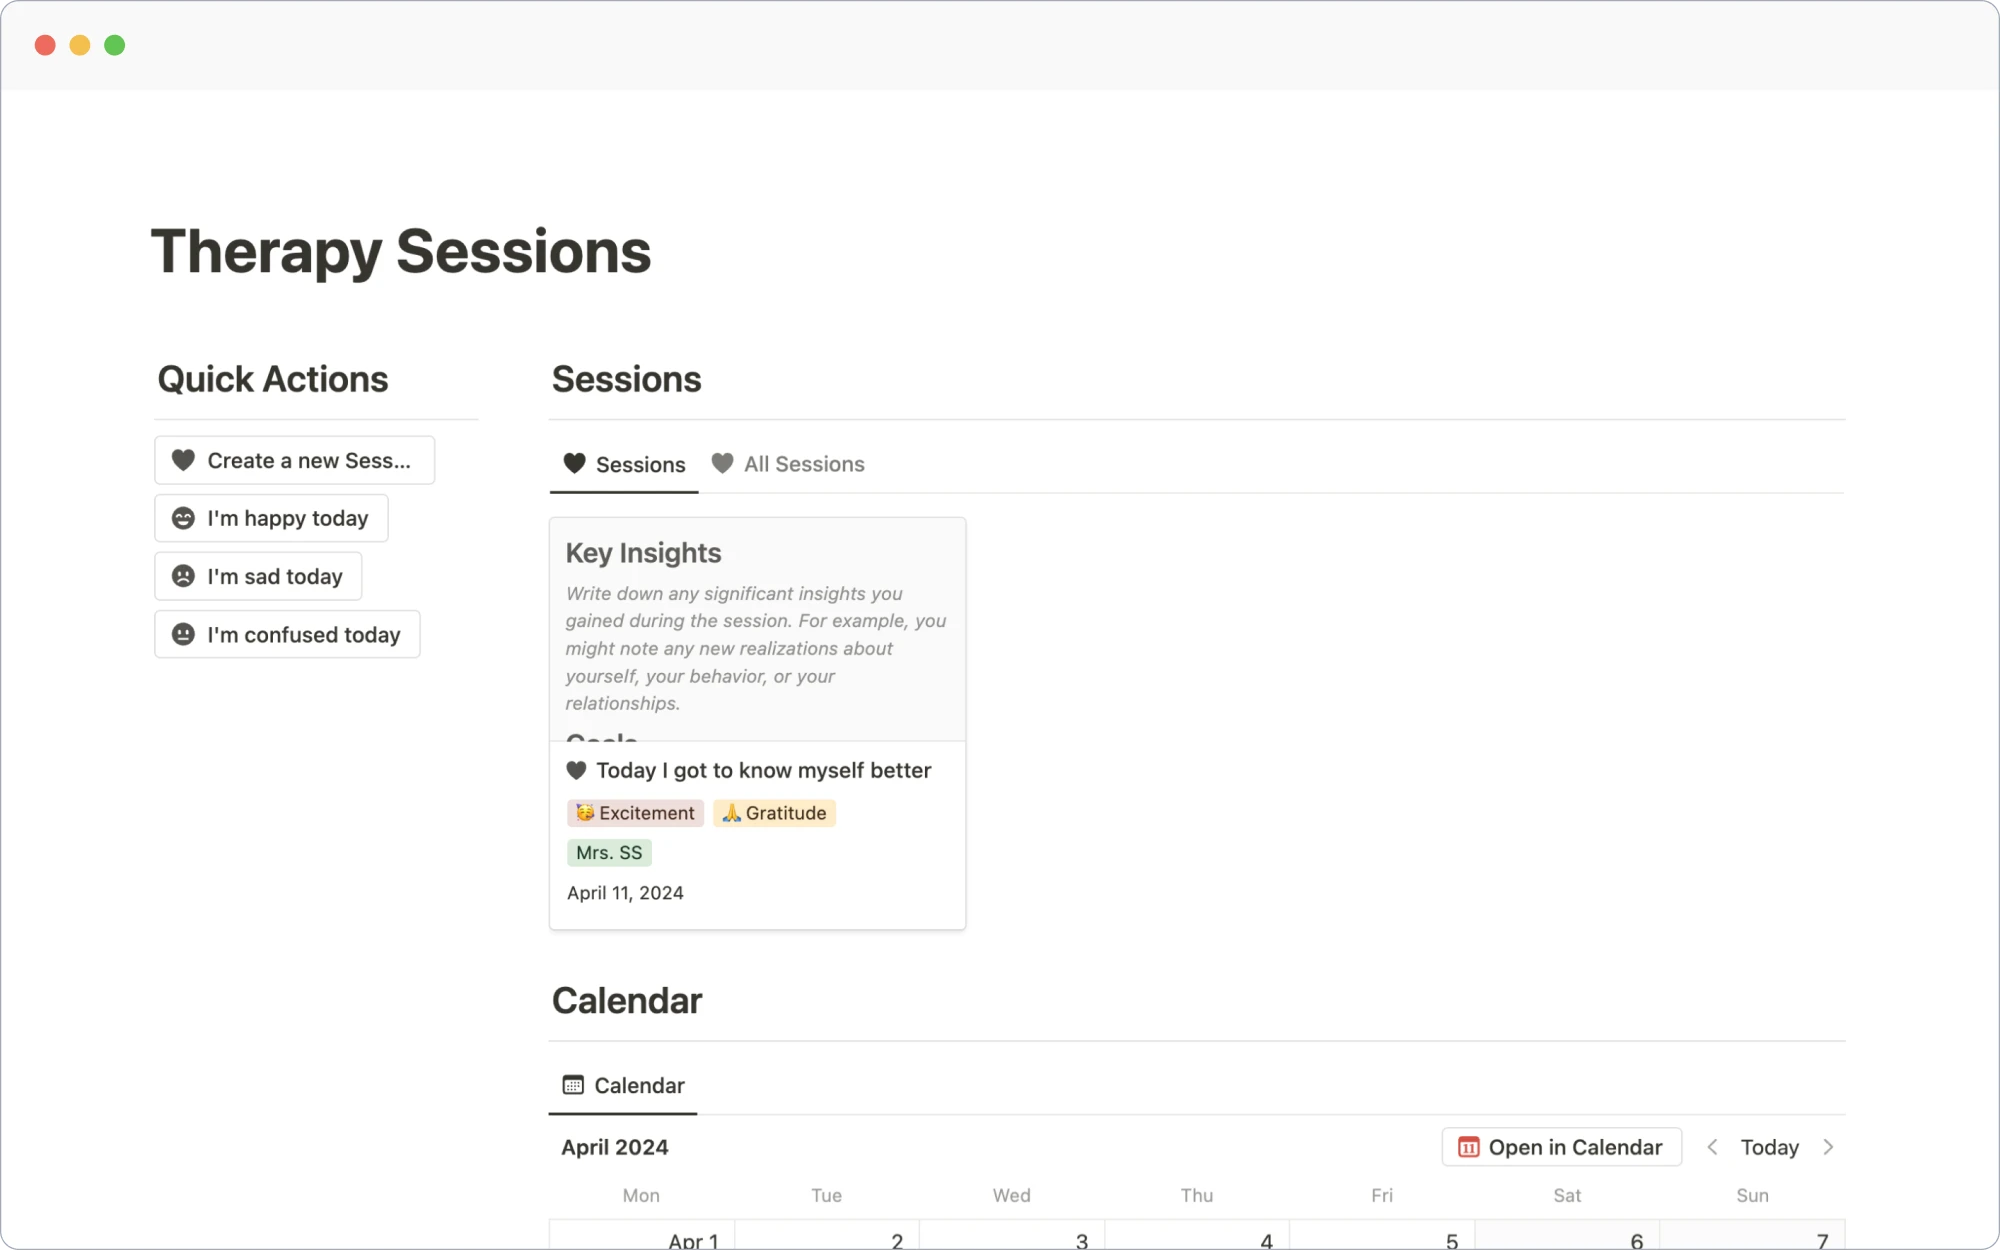Click the Mrs. SS therapist tag
2000x1250 pixels.
tap(606, 851)
